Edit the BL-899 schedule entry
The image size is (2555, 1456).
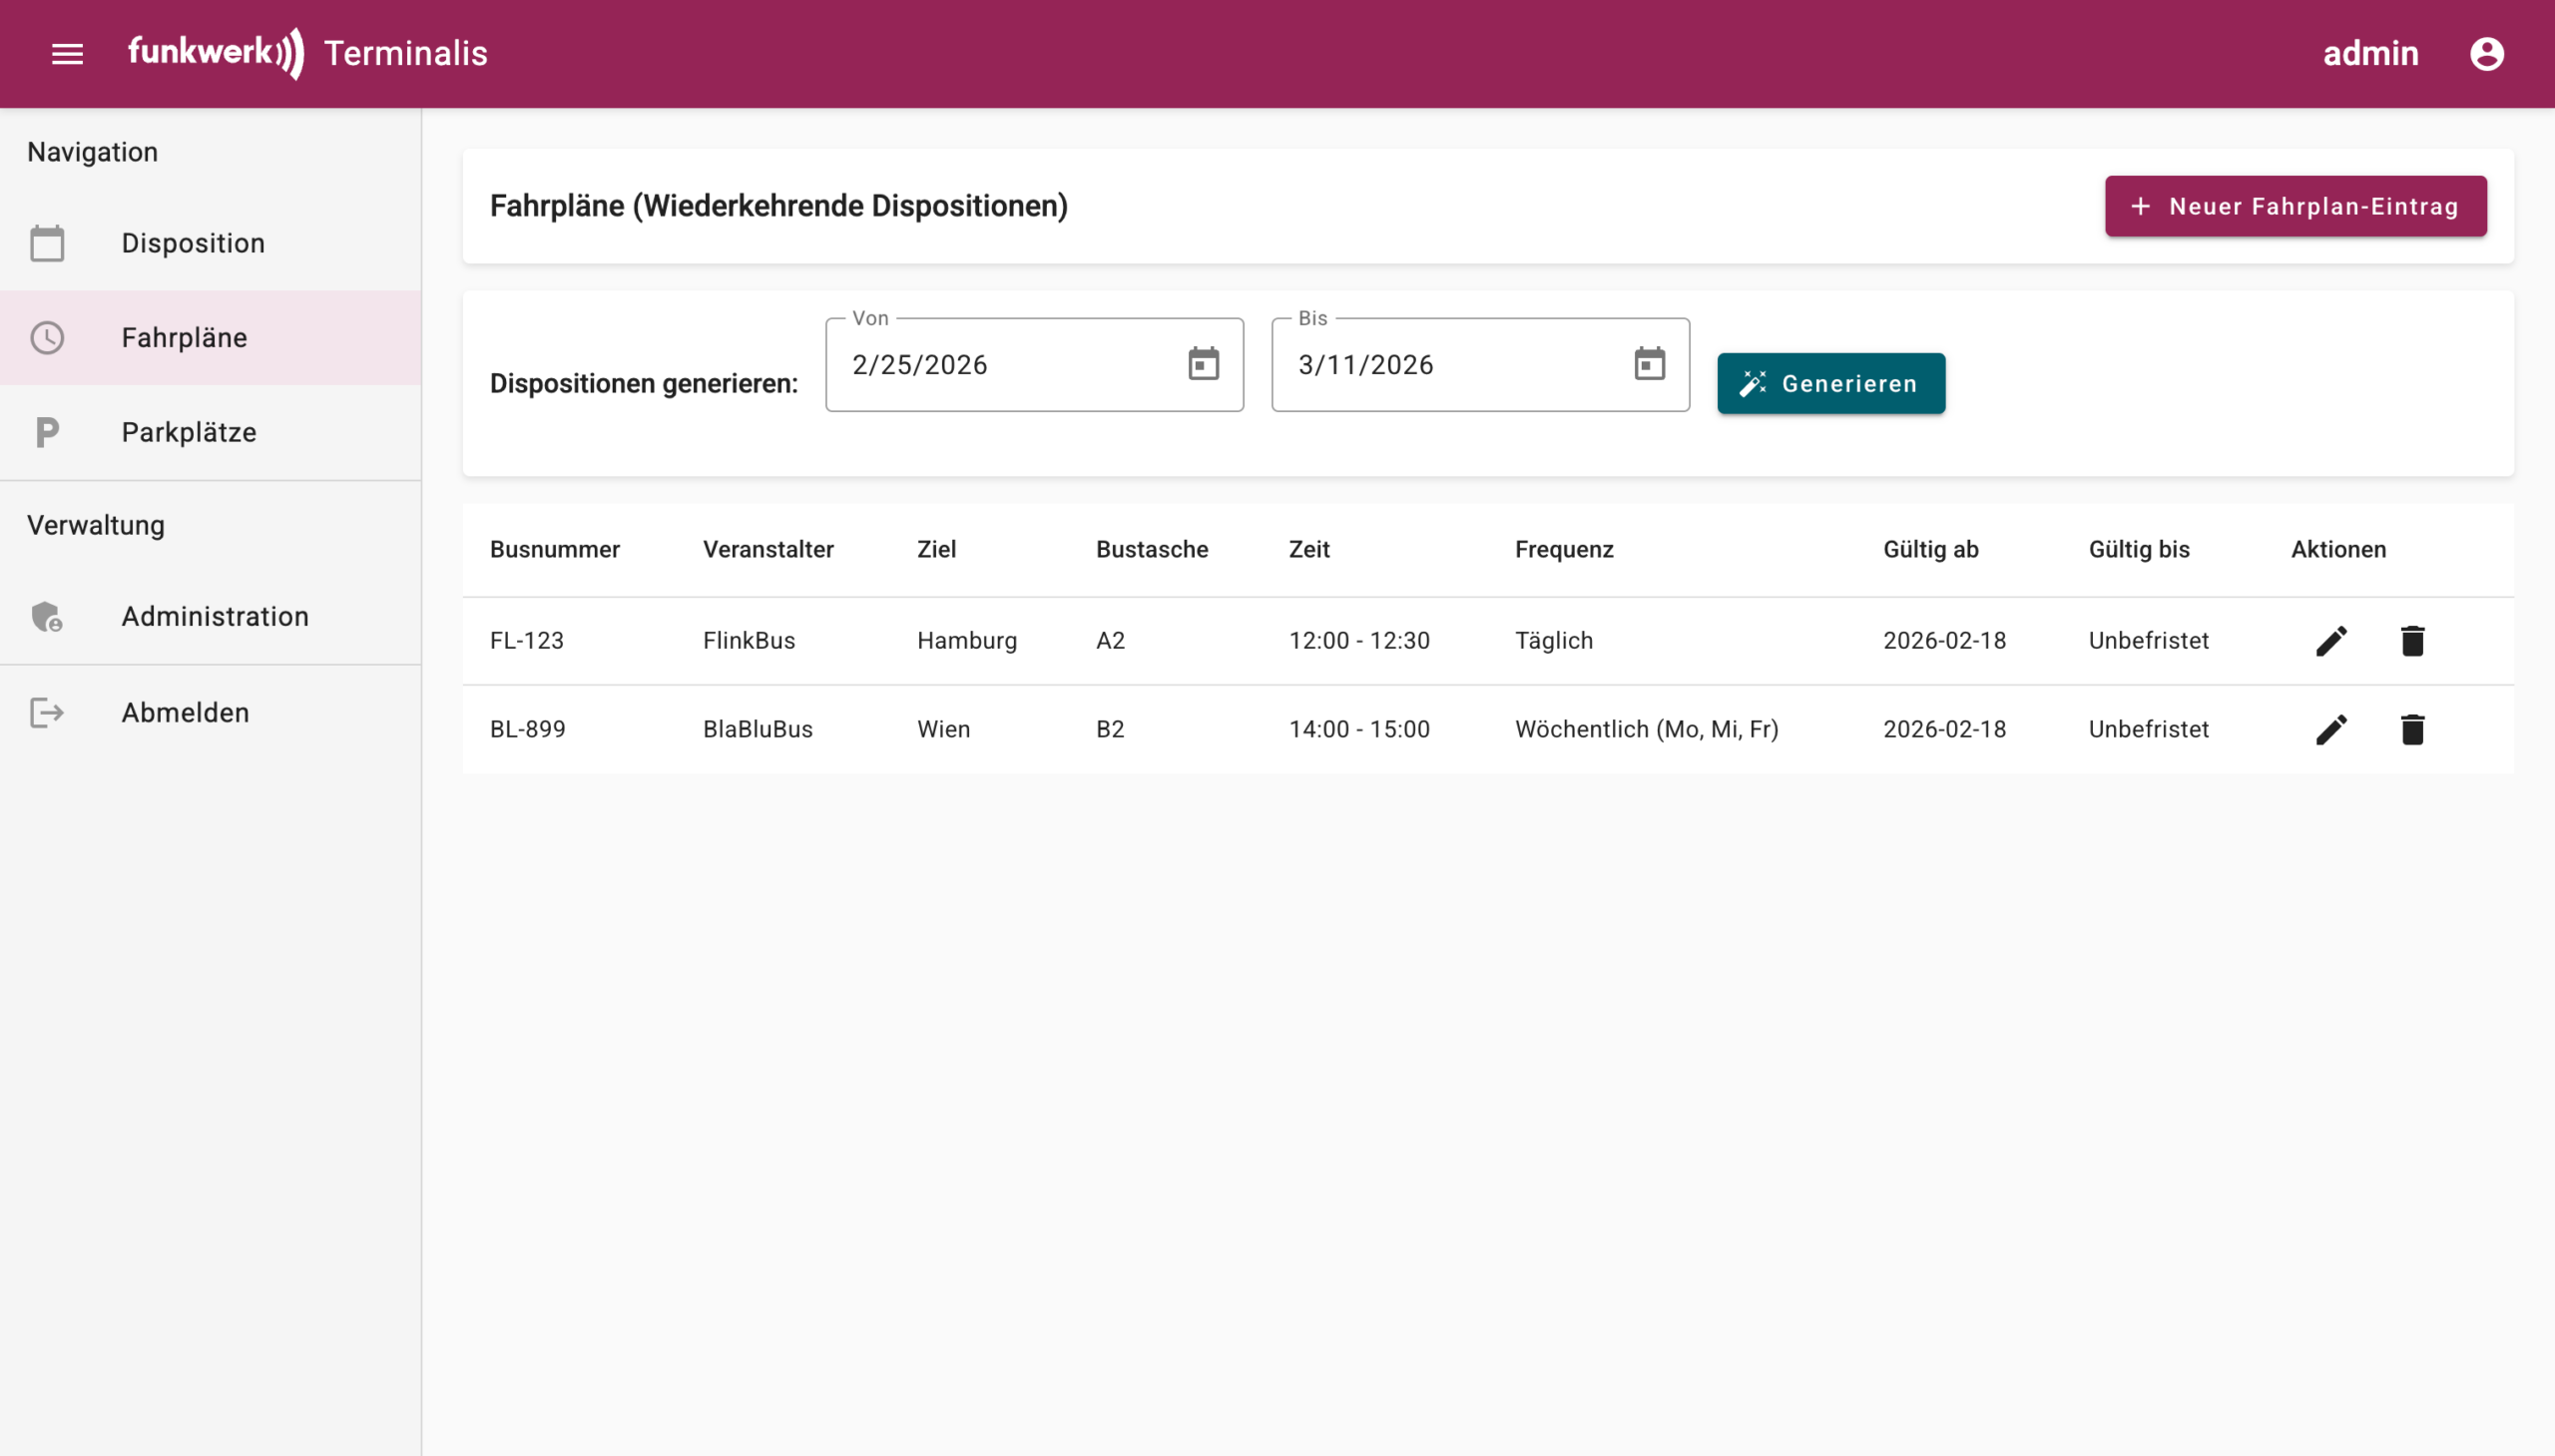2331,730
